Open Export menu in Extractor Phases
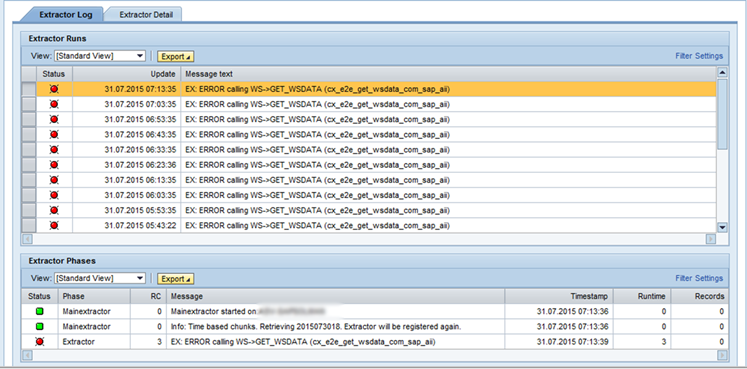The image size is (747, 369). point(175,279)
